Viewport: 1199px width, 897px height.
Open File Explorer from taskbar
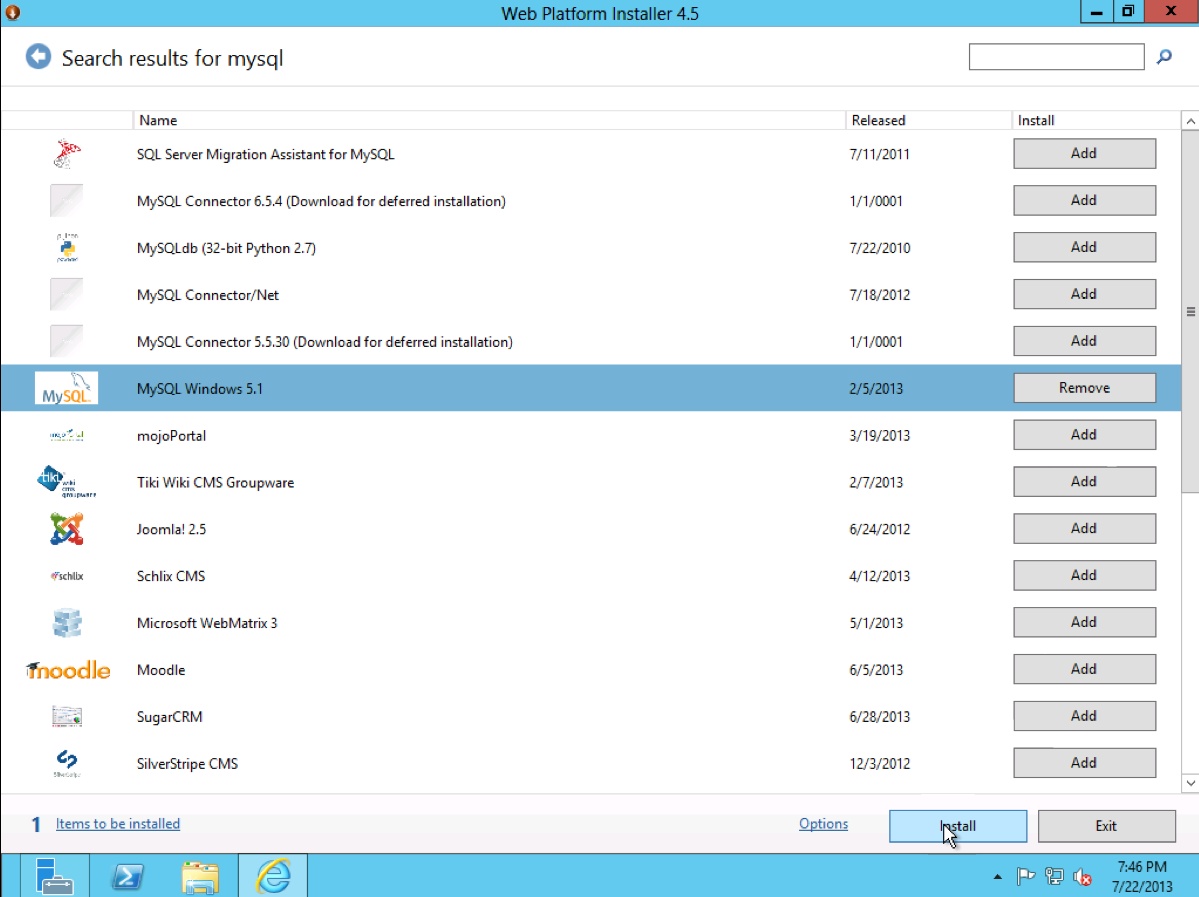(200, 876)
